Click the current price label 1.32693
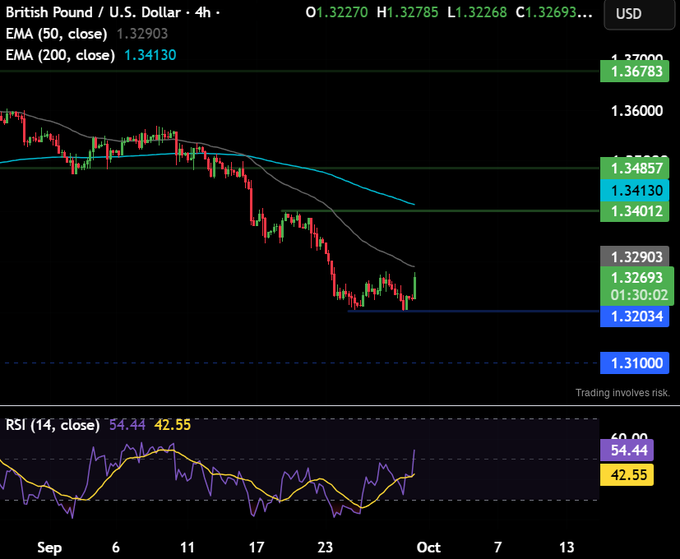The height and width of the screenshot is (559, 680). click(x=637, y=278)
